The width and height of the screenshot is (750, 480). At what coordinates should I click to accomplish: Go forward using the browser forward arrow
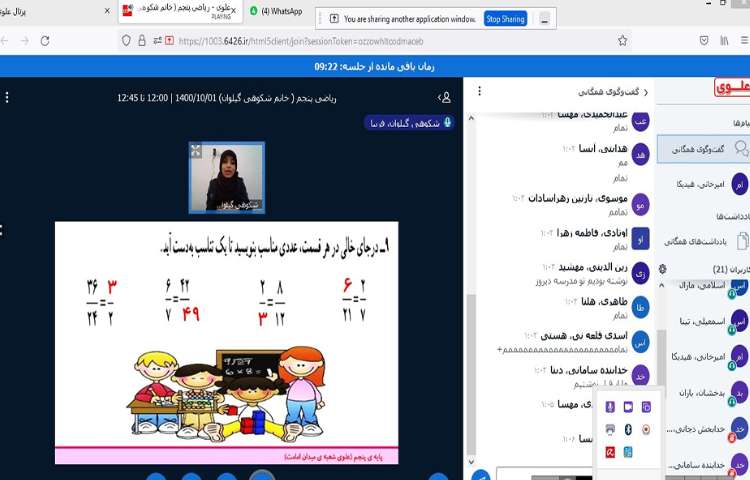pos(24,41)
